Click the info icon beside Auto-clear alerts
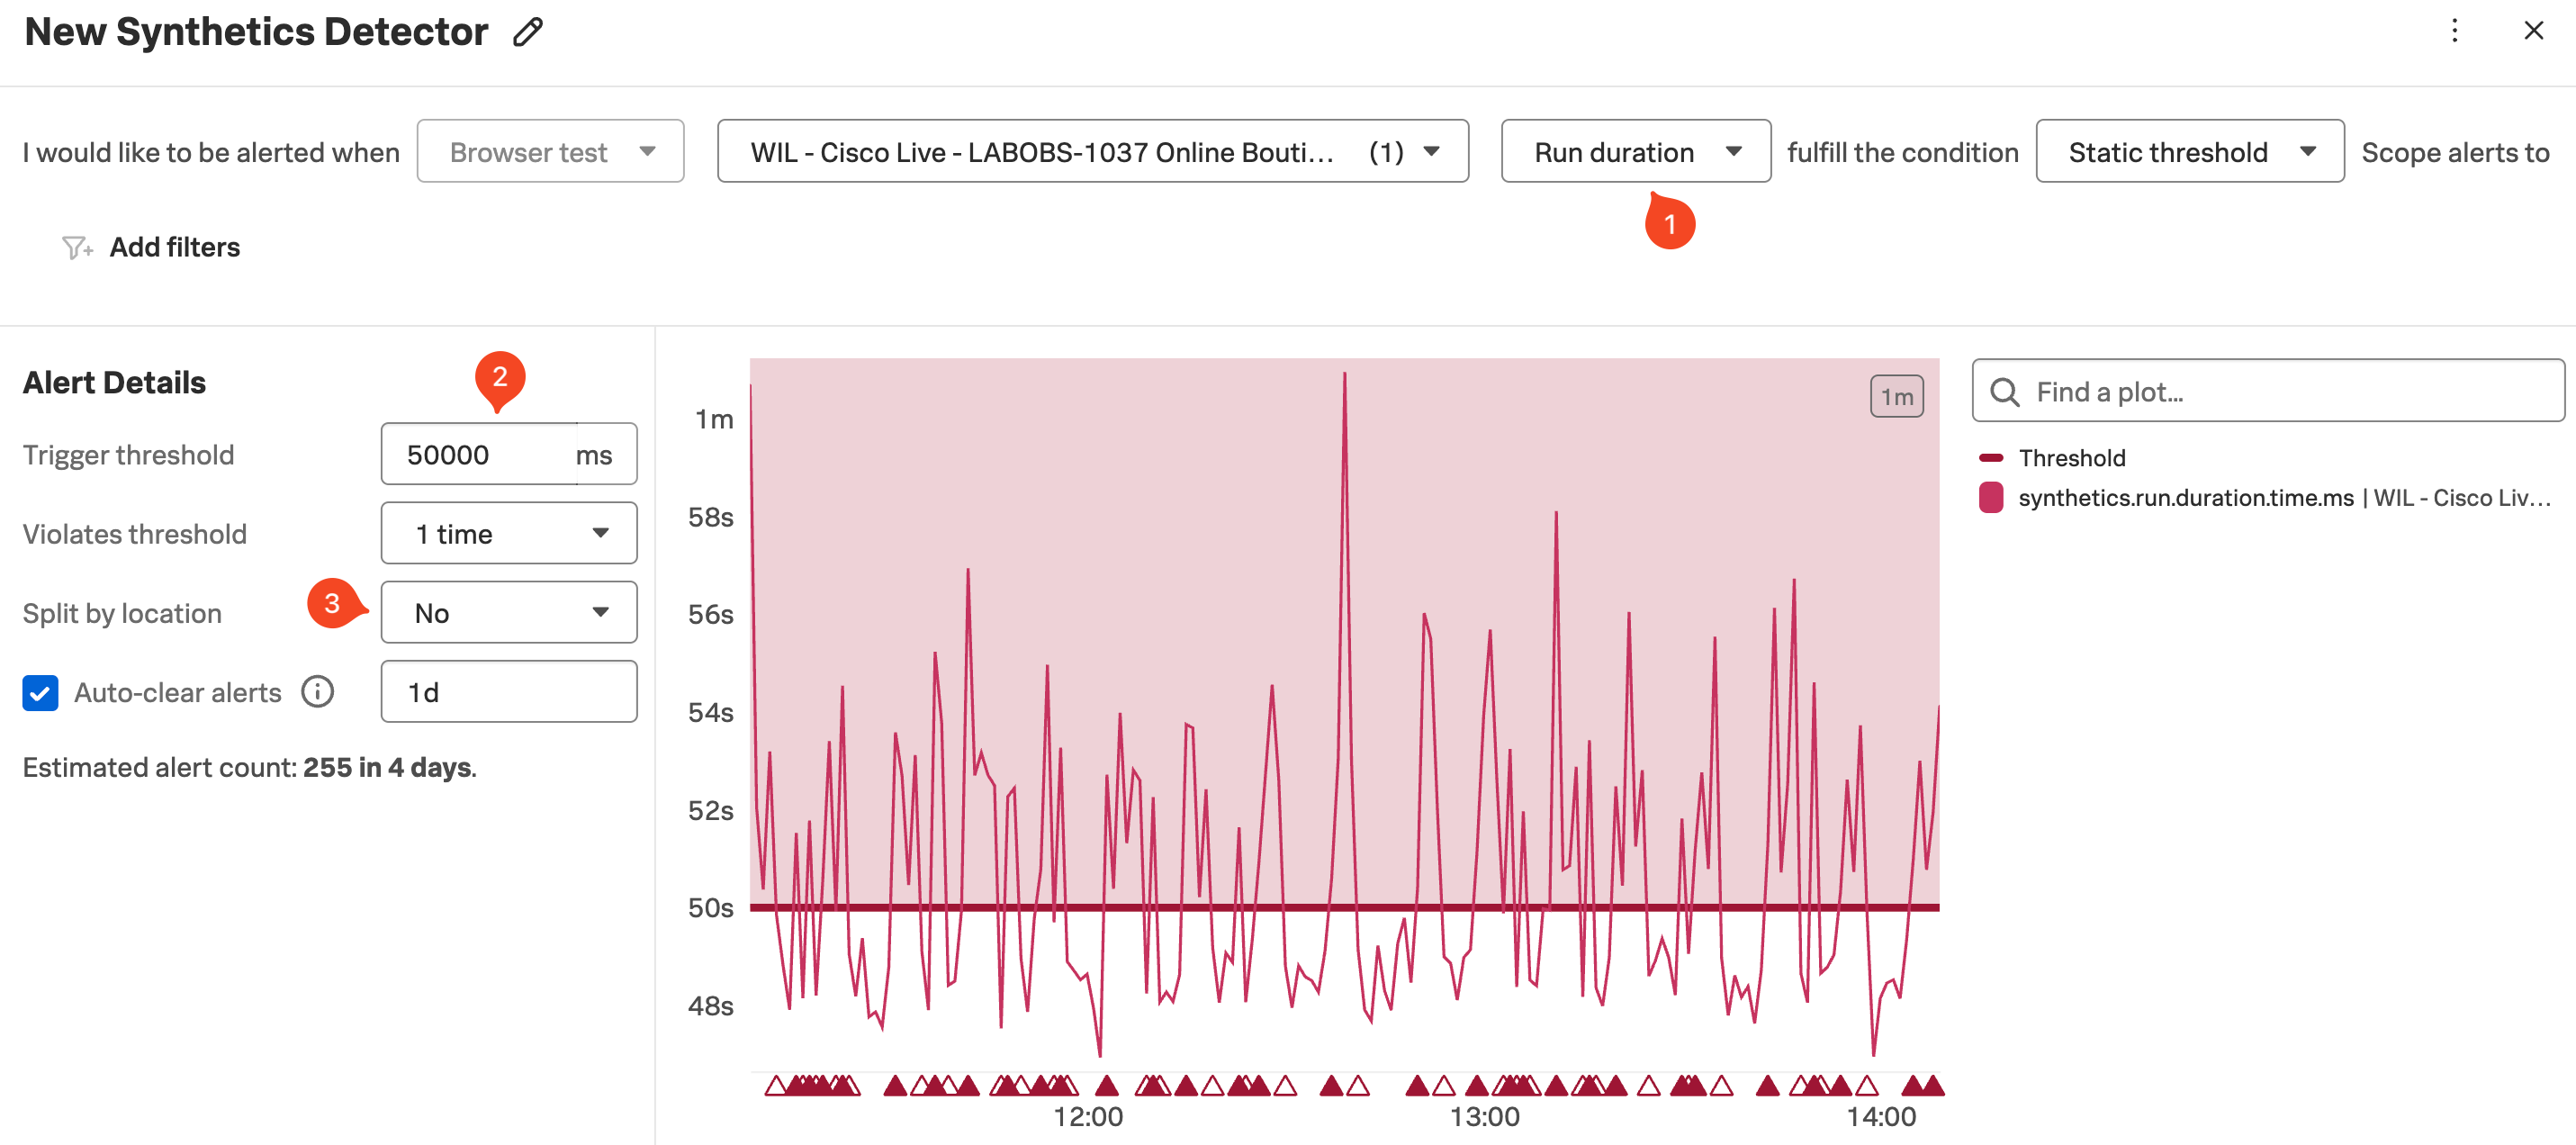 (318, 692)
